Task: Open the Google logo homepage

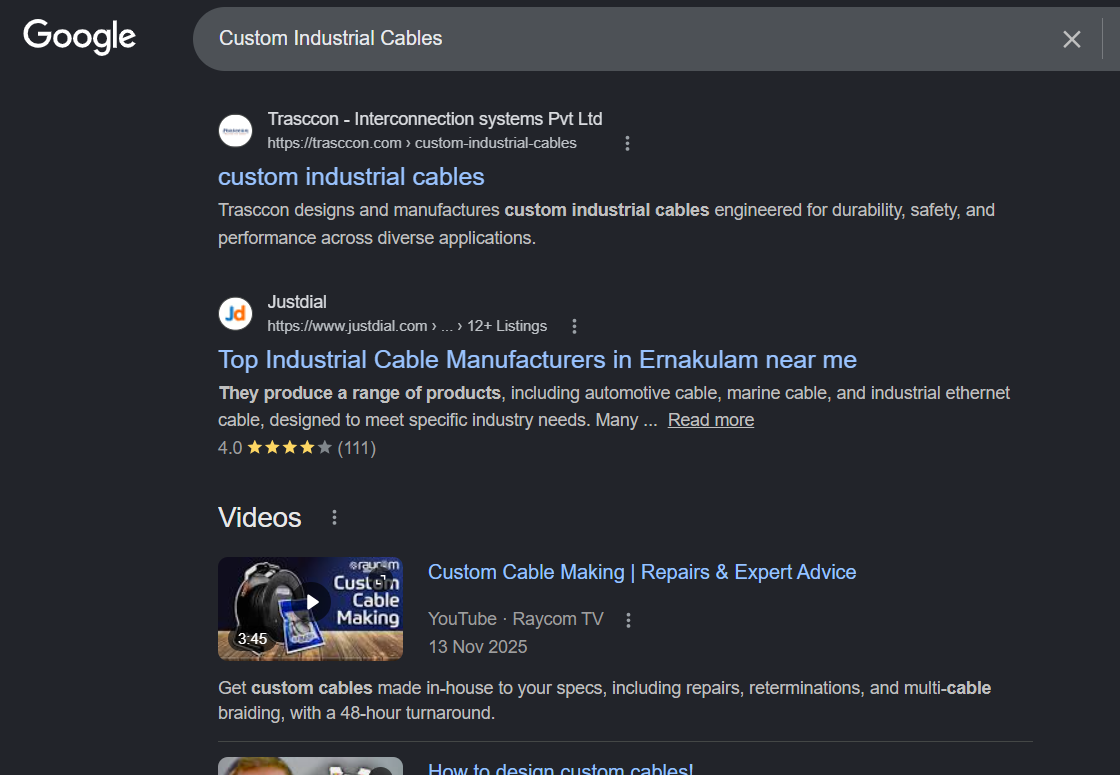Action: [79, 36]
